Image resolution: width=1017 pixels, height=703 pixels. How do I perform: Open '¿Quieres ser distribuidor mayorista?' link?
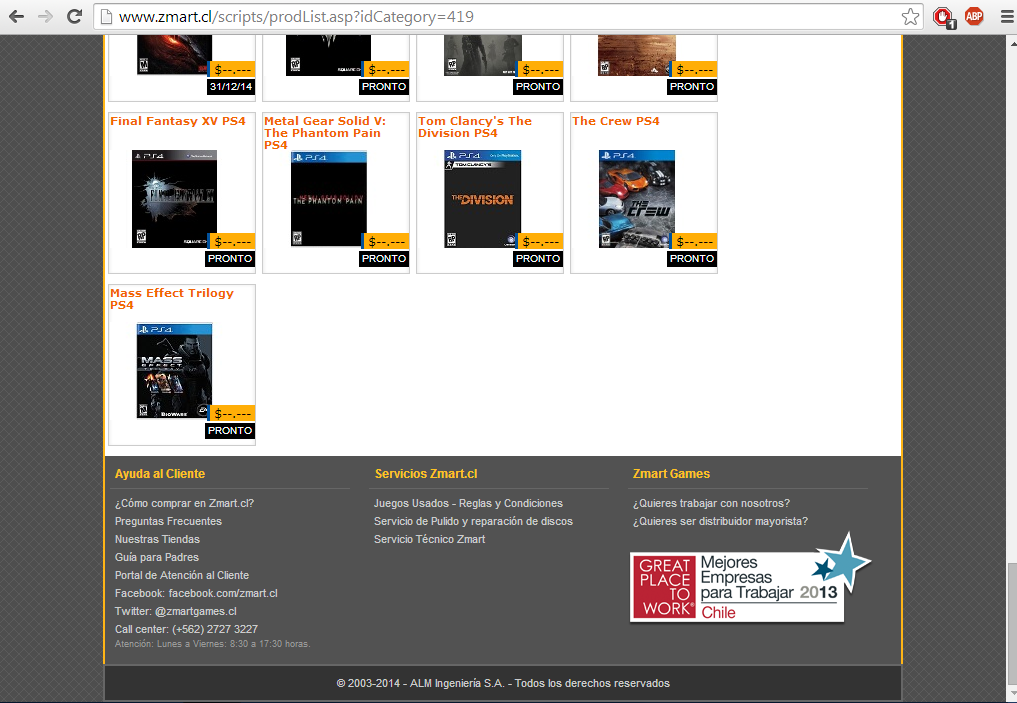(721, 521)
